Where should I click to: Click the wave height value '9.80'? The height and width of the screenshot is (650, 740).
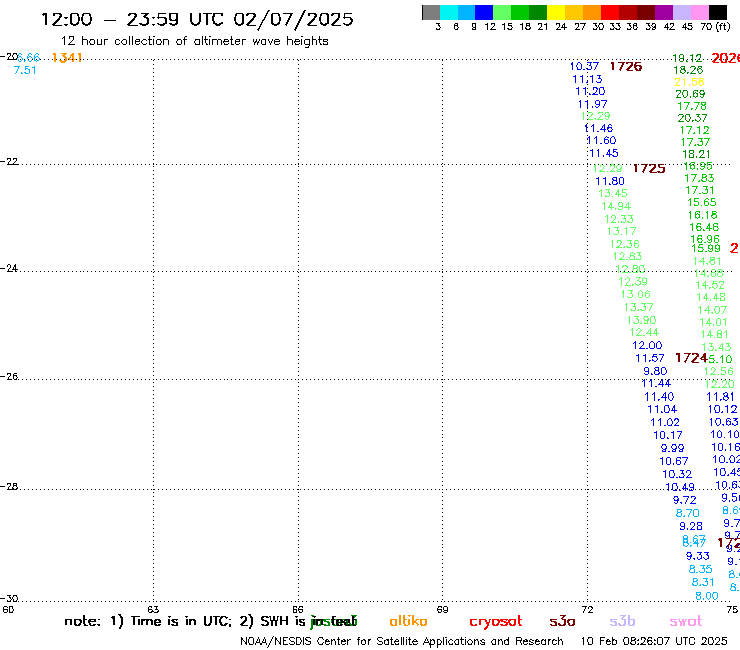655,371
